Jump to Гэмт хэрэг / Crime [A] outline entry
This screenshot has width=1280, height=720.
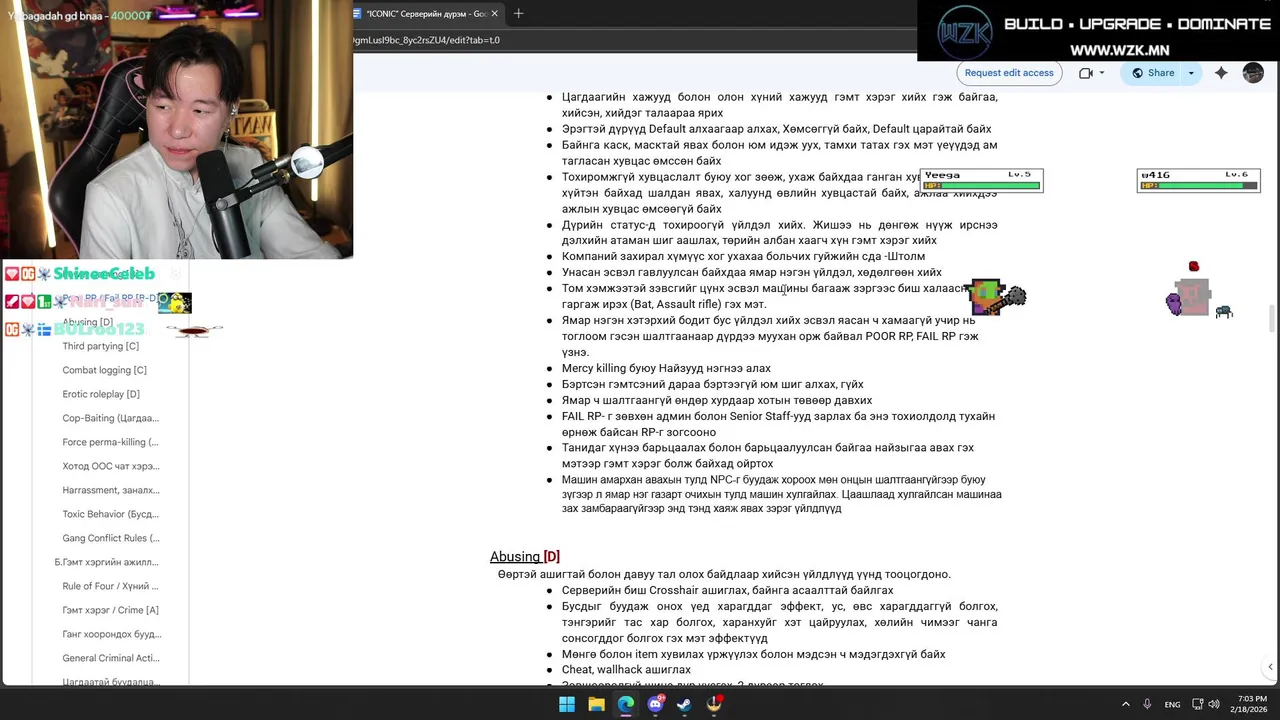click(110, 610)
